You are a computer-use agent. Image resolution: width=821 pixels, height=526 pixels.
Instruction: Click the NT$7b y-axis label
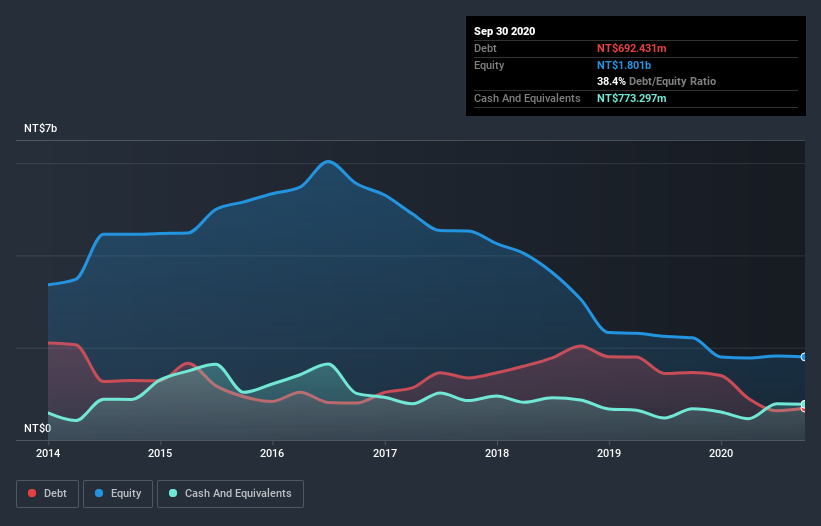tap(41, 128)
